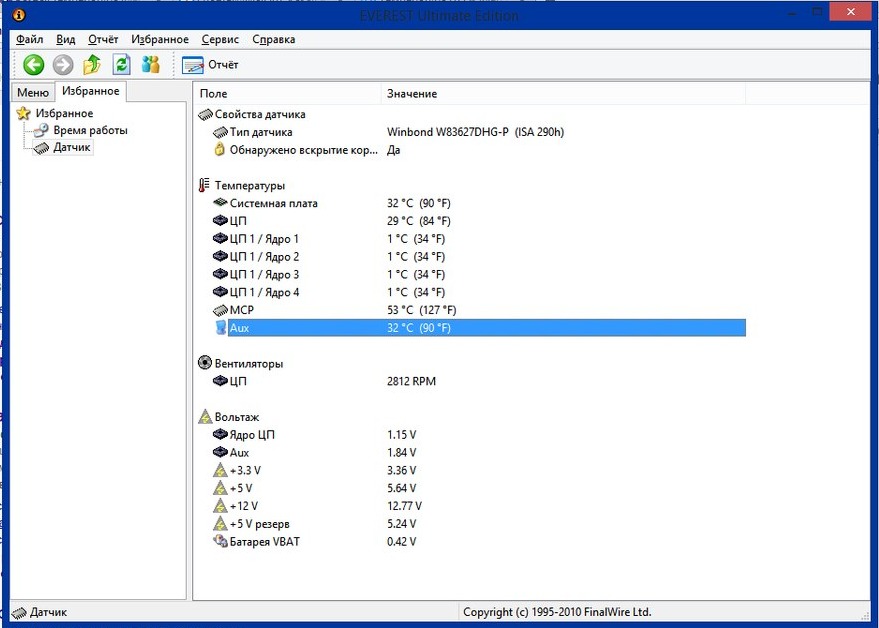
Task: Click the Значение column header
Action: pyautogui.click(x=412, y=94)
